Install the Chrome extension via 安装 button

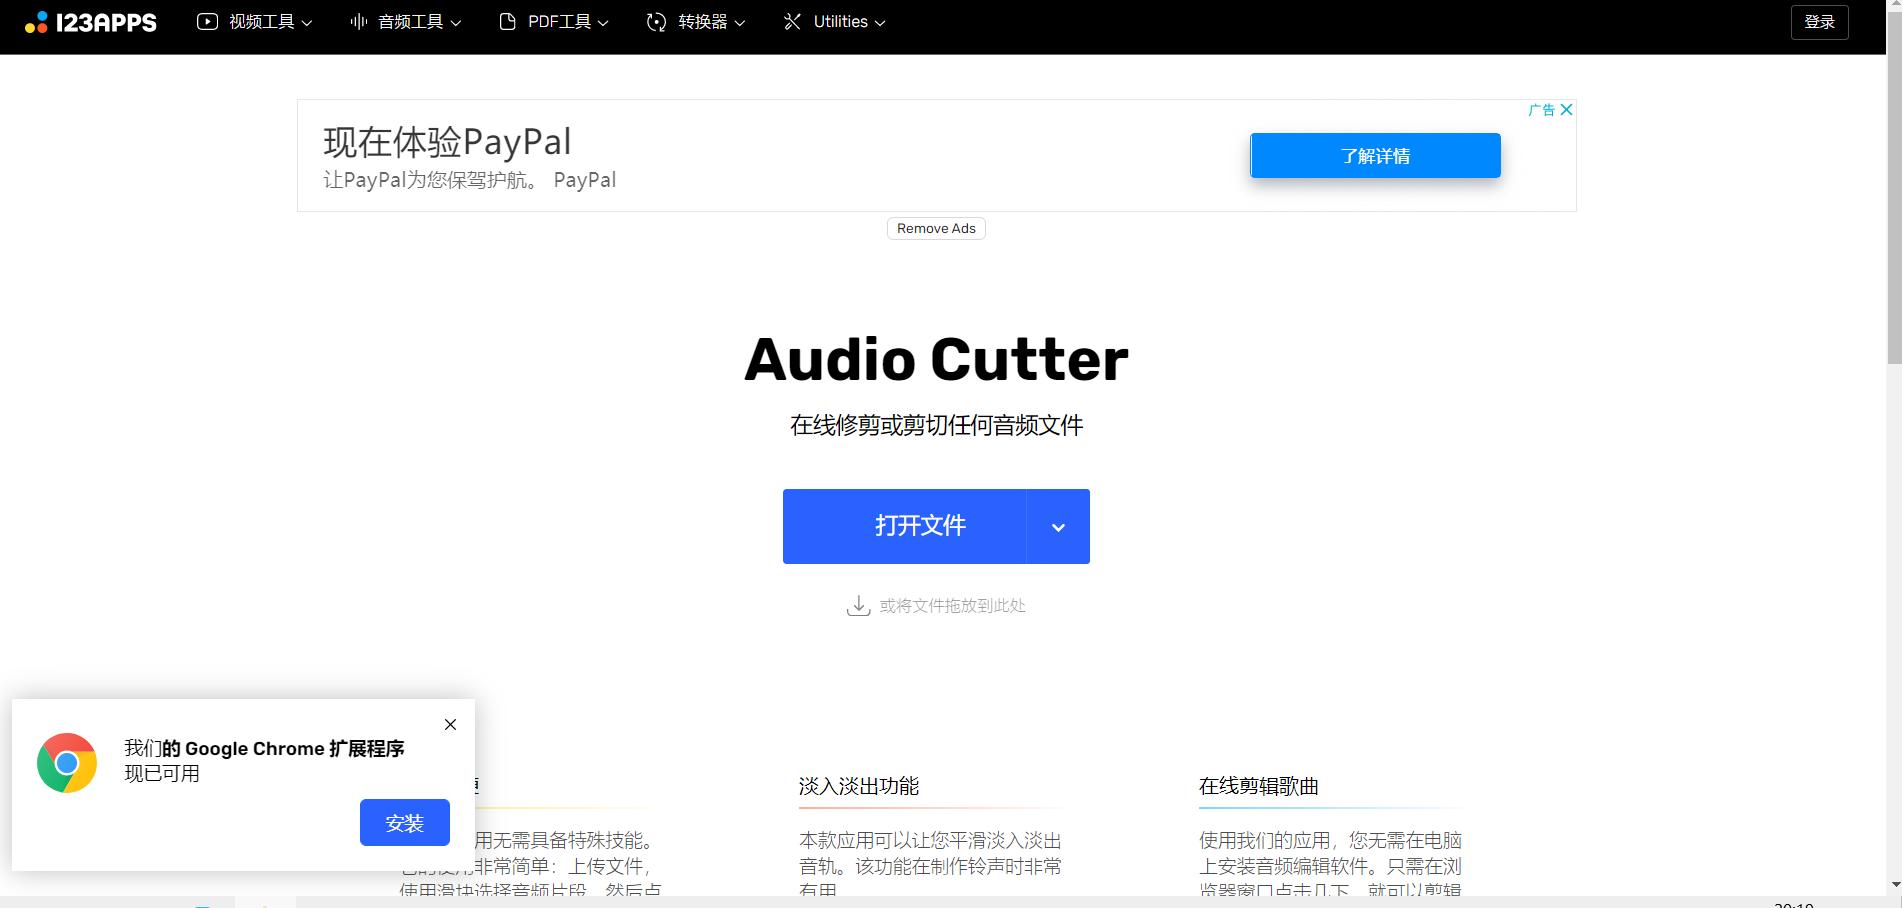404,822
